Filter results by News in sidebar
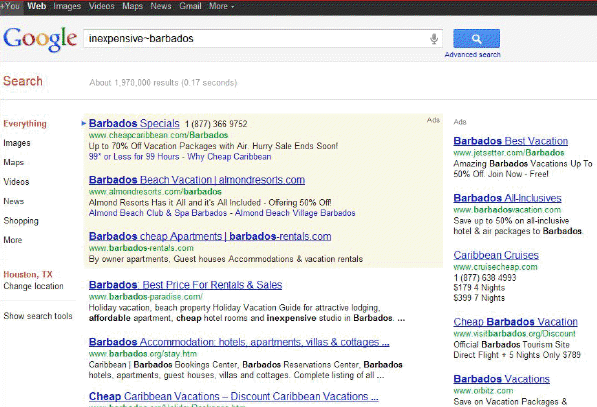Screen dimensions: 597x407 [13, 201]
